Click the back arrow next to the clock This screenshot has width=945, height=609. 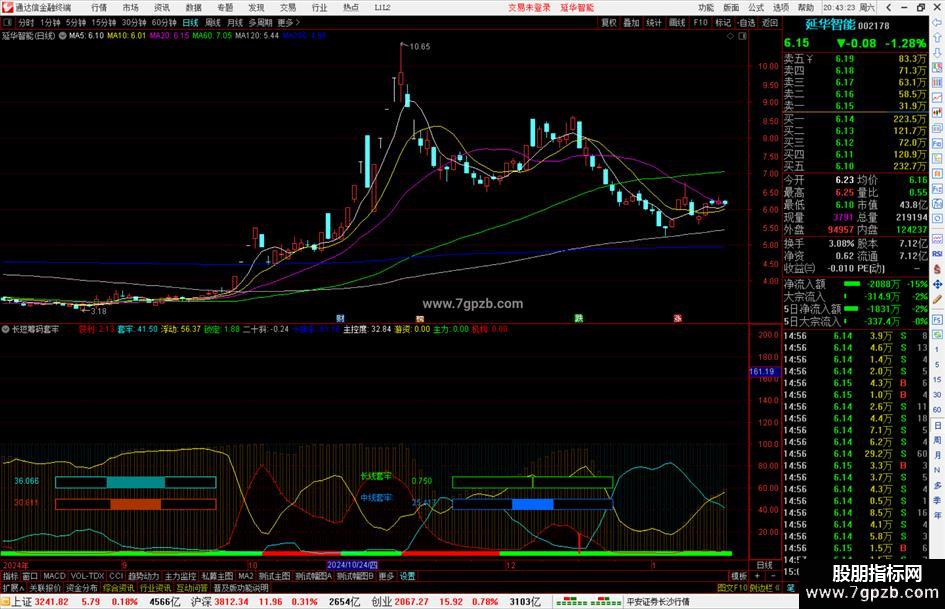tap(889, 7)
